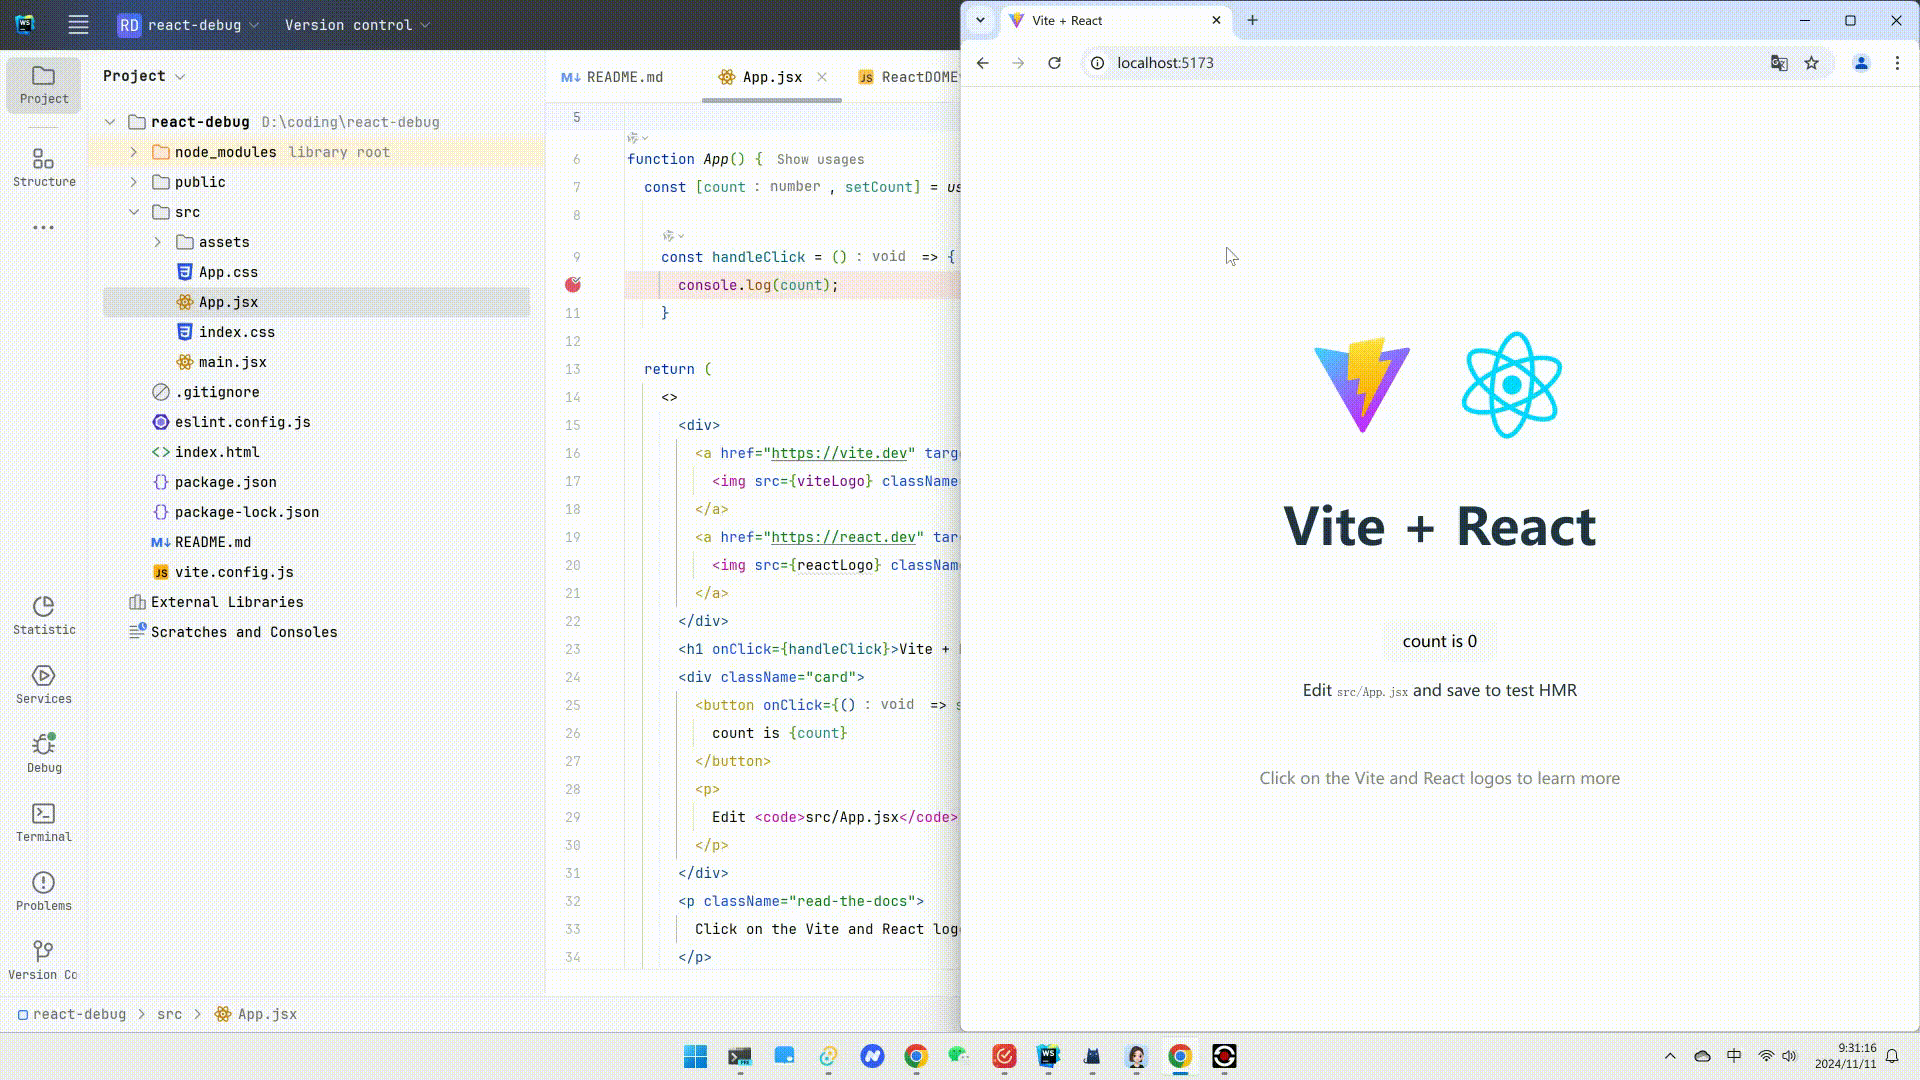
Task: Open the Structure tool window
Action: (x=43, y=167)
